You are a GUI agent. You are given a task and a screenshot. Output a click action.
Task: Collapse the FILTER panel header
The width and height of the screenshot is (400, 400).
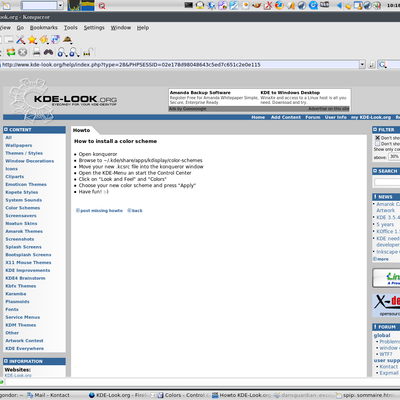click(x=375, y=129)
